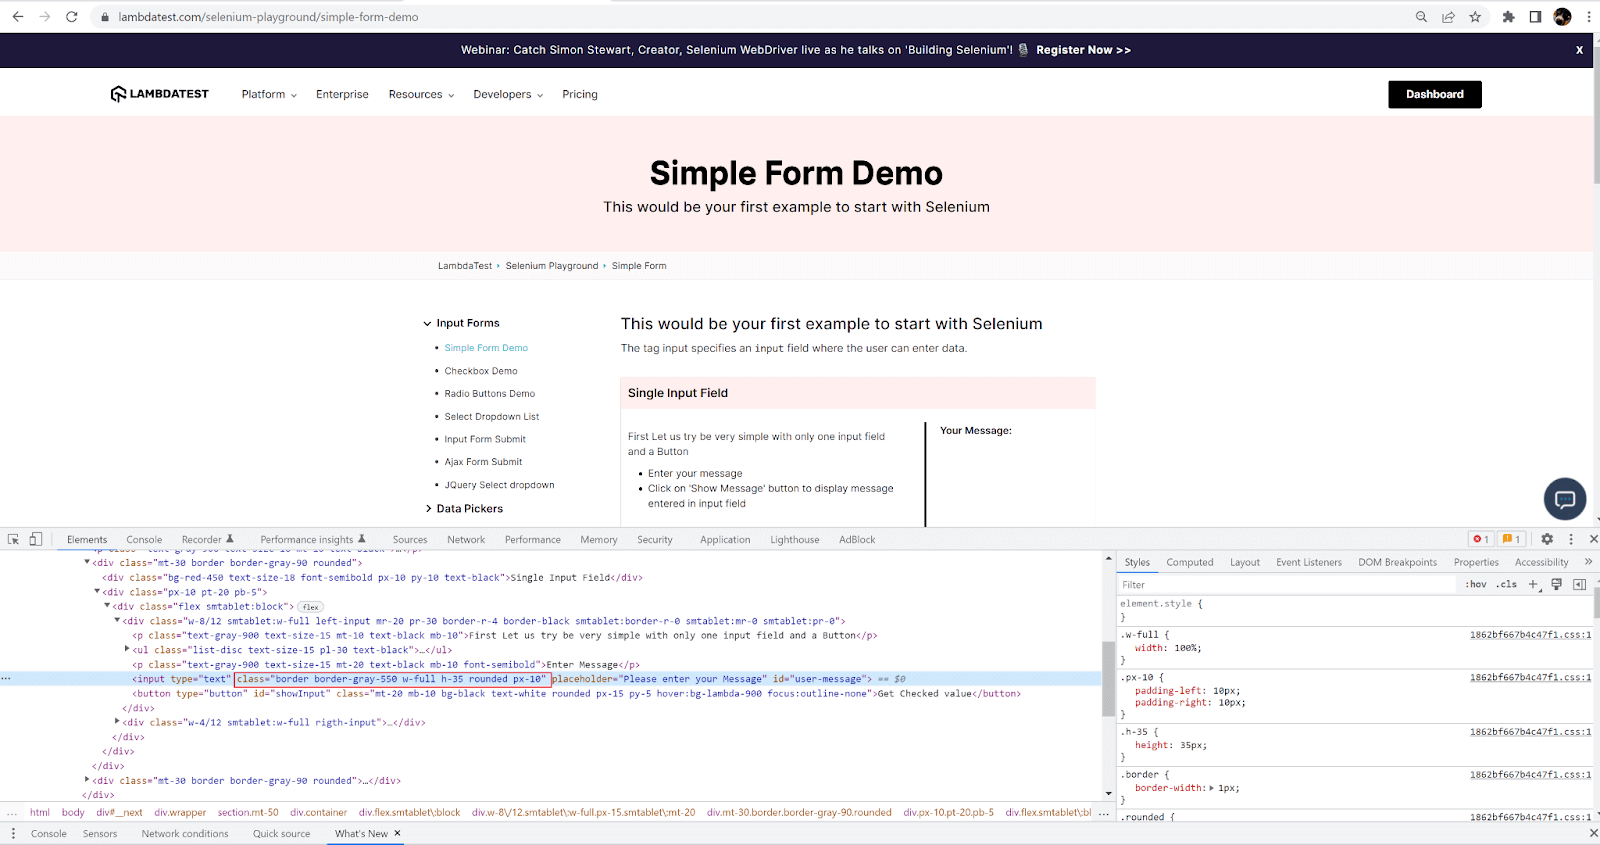Open the Chrome three-dot menu
The height and width of the screenshot is (845, 1600).
[x=1588, y=17]
